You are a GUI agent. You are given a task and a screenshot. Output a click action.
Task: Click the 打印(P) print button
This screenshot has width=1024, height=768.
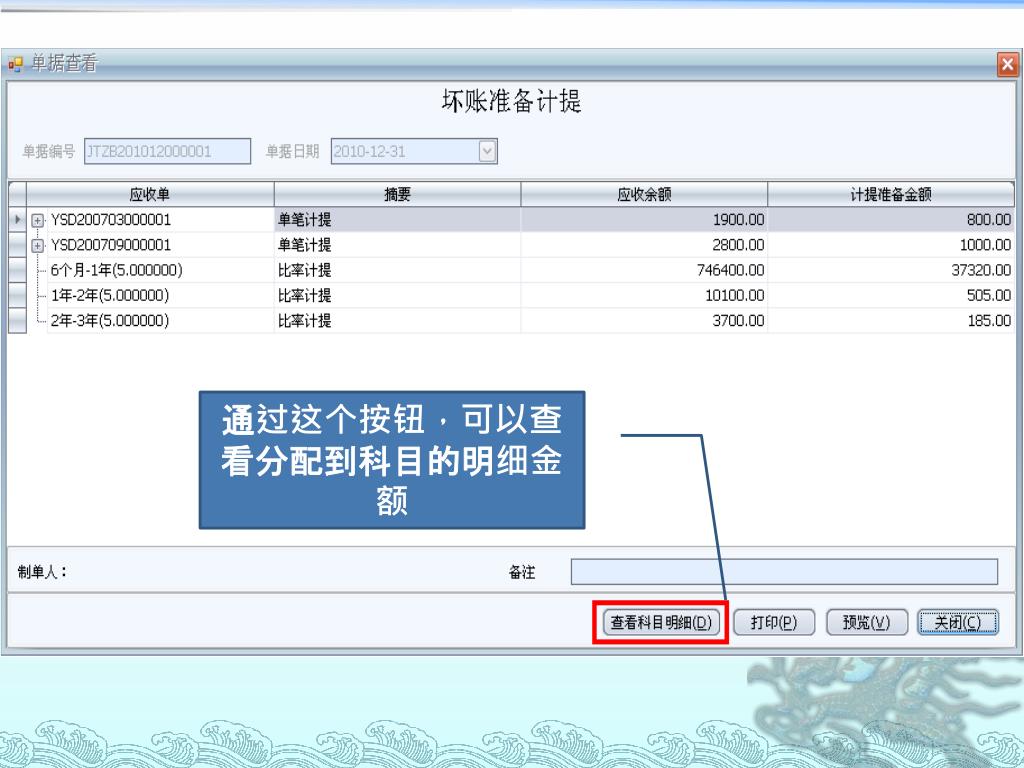[774, 622]
